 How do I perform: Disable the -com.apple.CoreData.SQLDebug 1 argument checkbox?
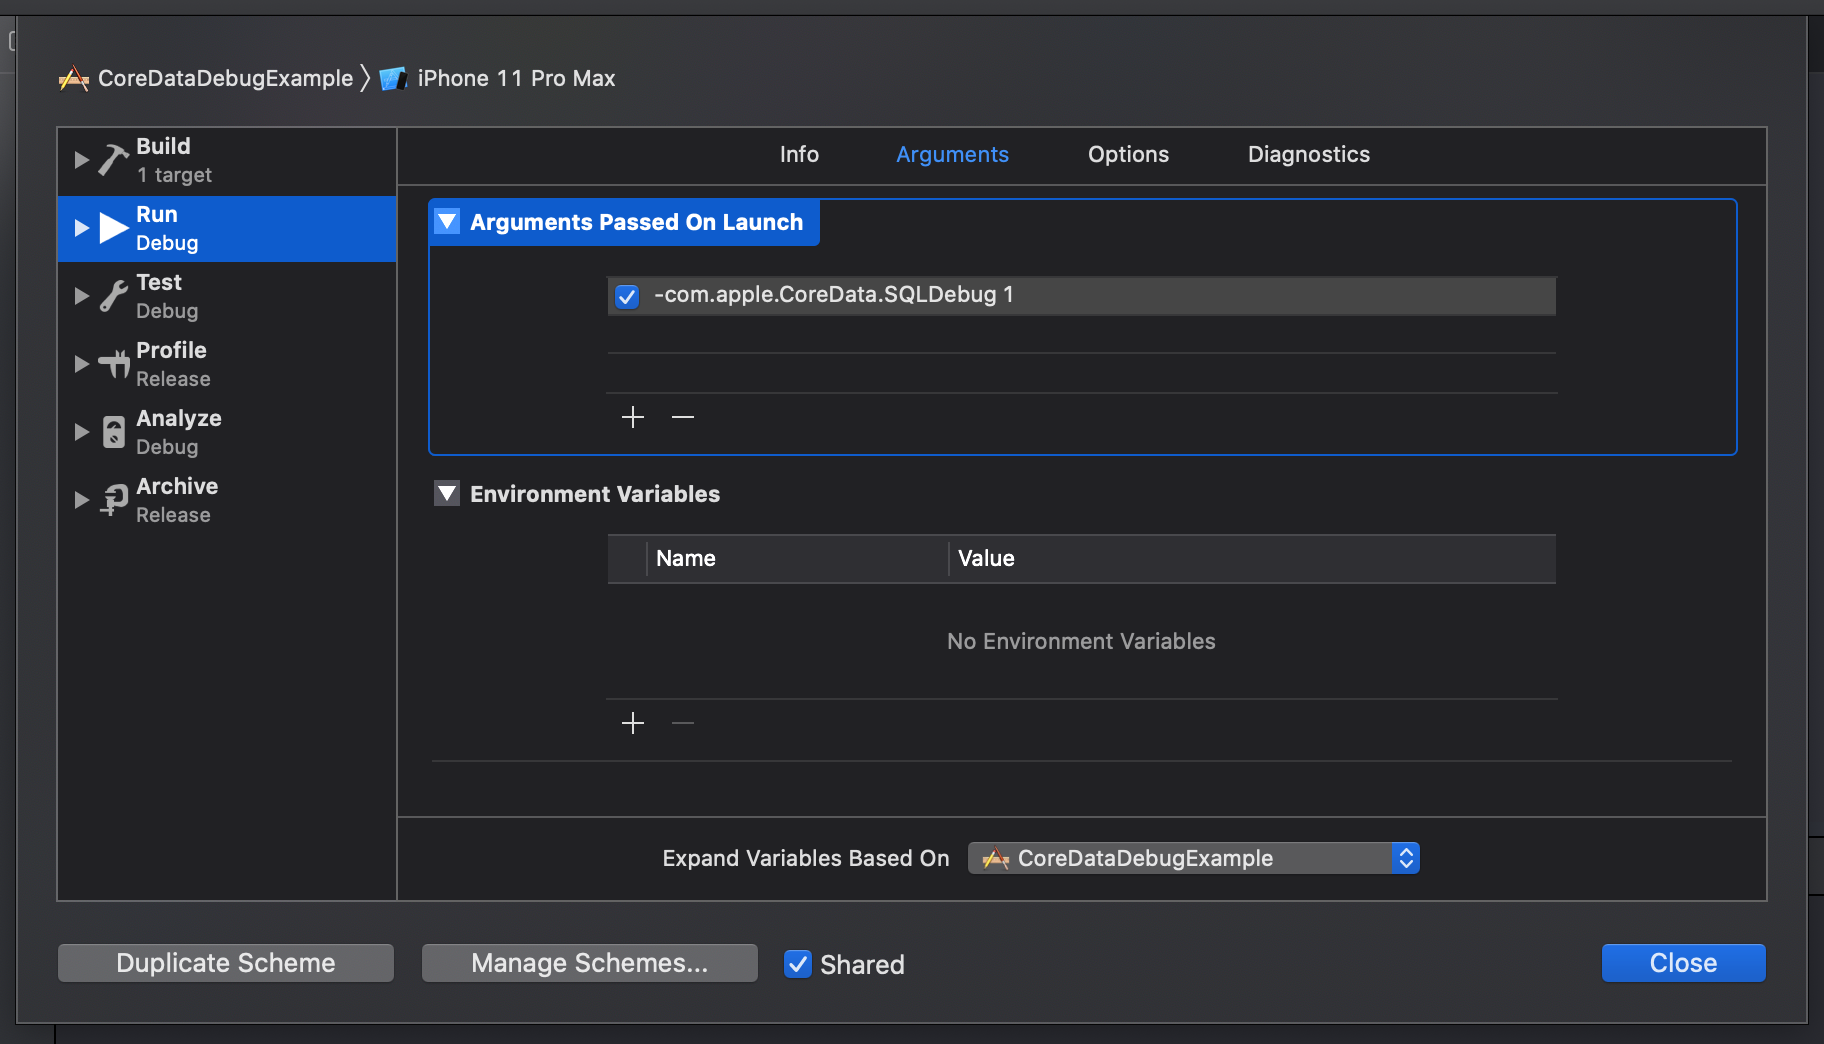point(627,296)
